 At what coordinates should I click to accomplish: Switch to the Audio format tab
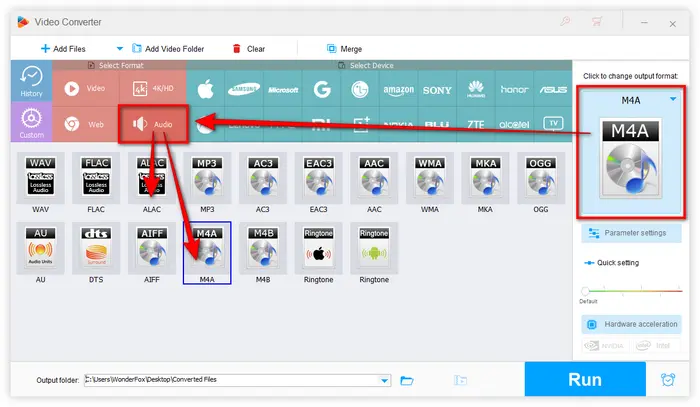(x=153, y=124)
